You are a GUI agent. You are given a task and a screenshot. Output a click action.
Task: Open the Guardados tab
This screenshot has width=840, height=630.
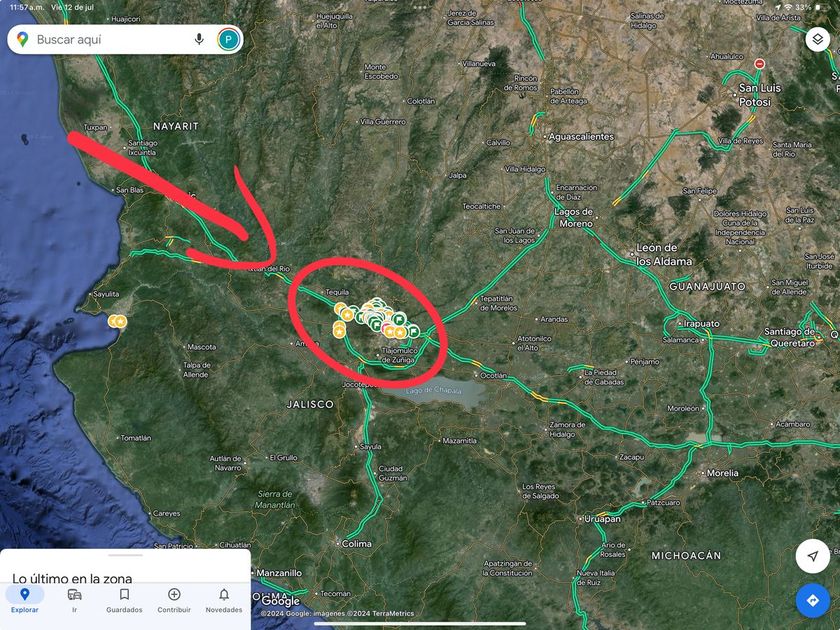[x=124, y=600]
